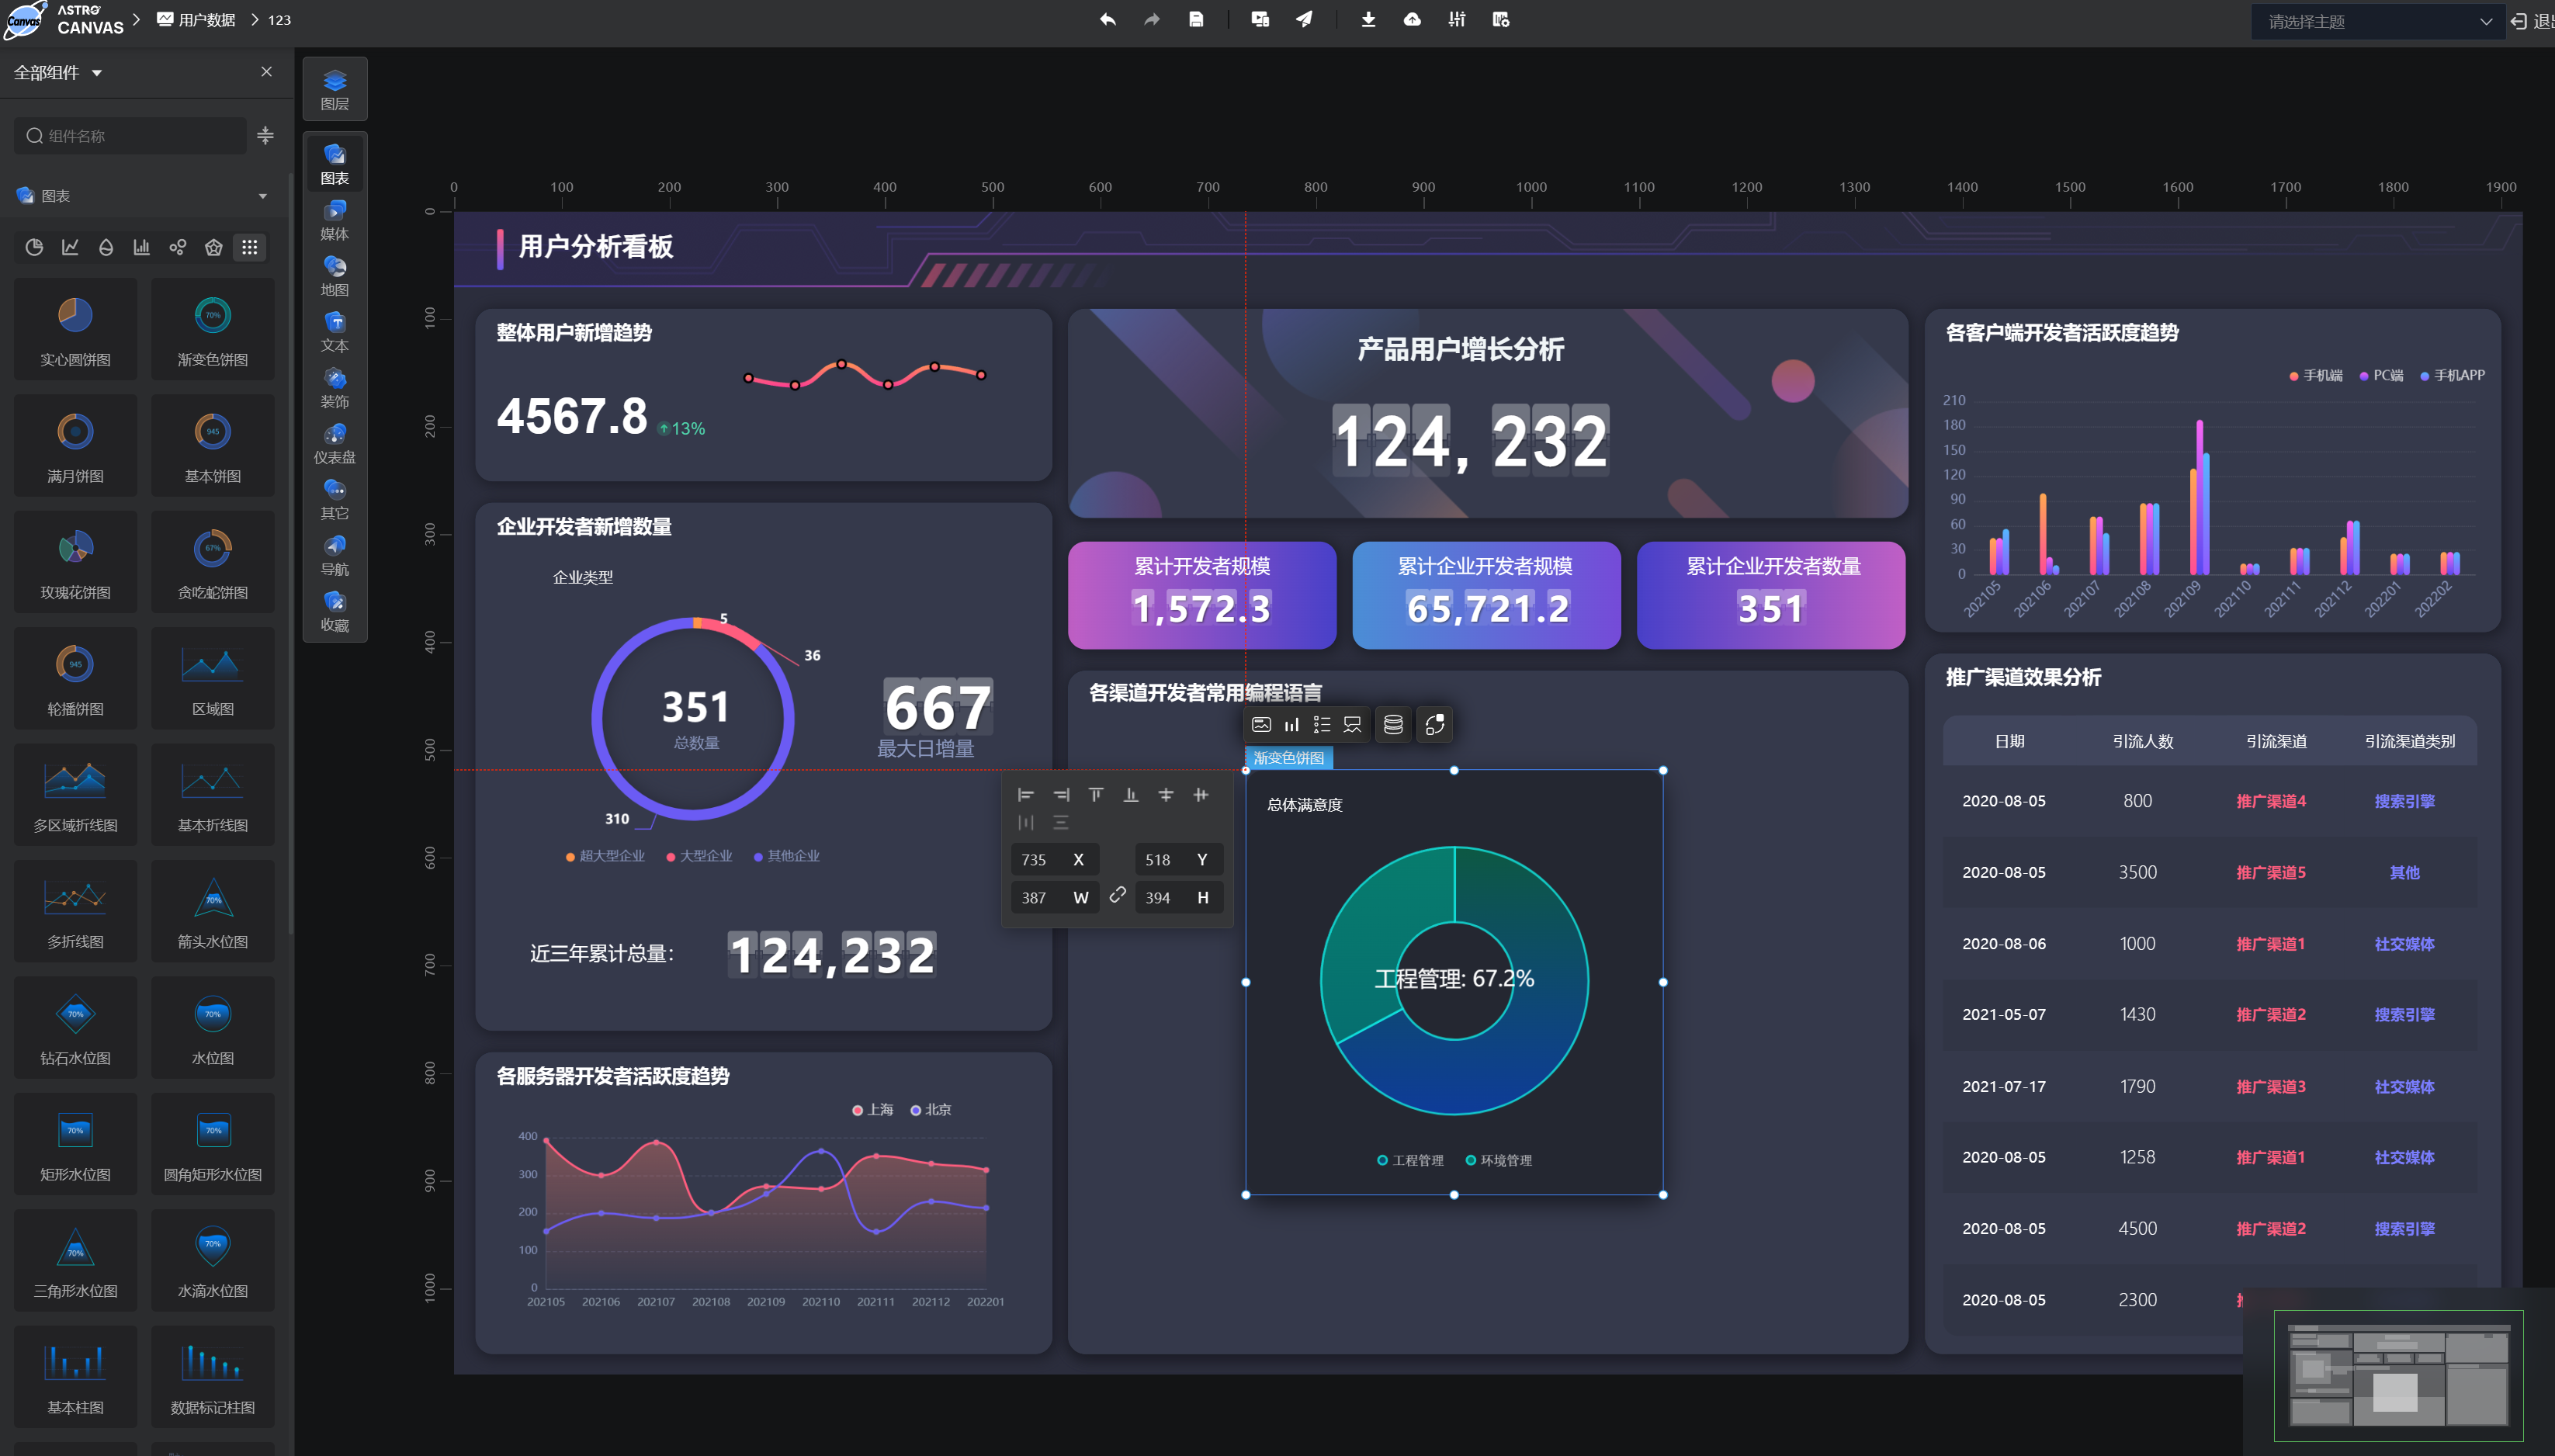This screenshot has width=2555, height=1456.
Task: Save the canvas with floppy-disk icon
Action: tap(1196, 20)
